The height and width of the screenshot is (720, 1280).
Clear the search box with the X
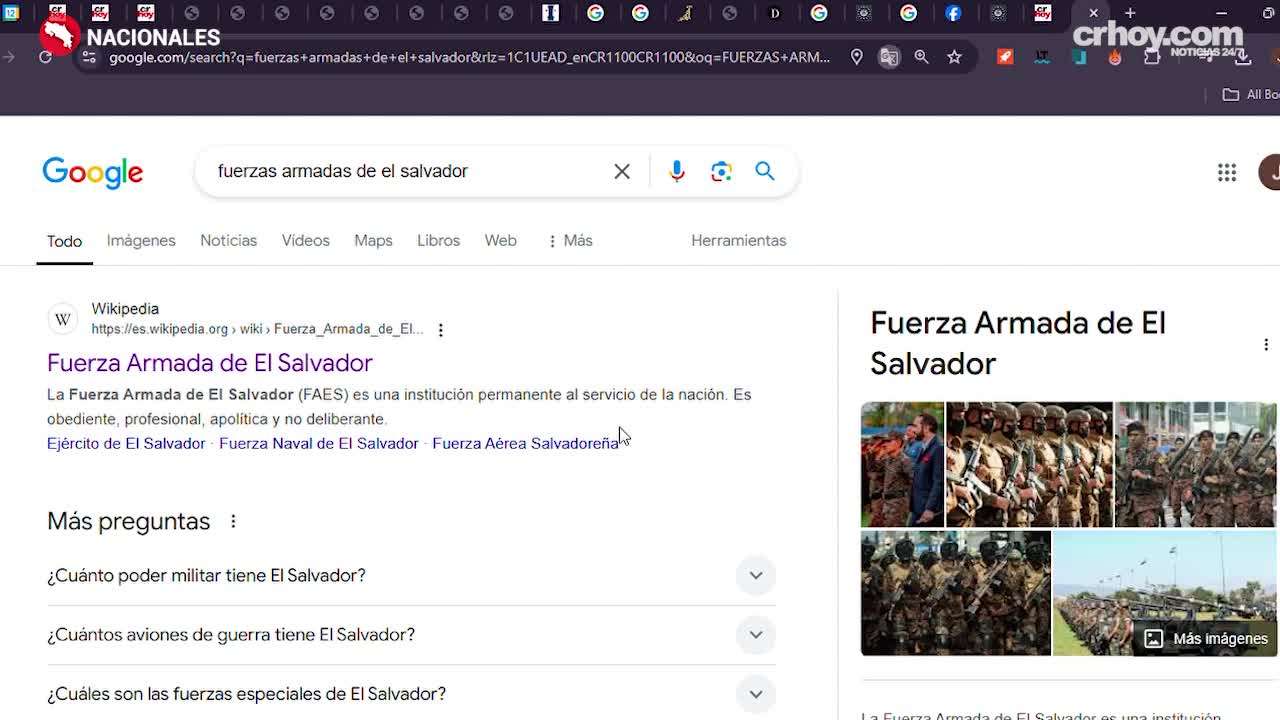[622, 171]
